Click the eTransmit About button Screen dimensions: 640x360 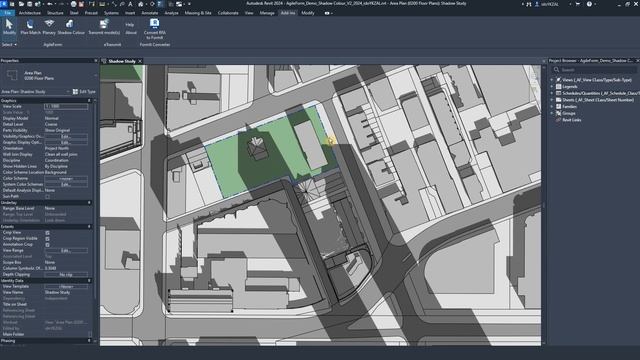131,33
